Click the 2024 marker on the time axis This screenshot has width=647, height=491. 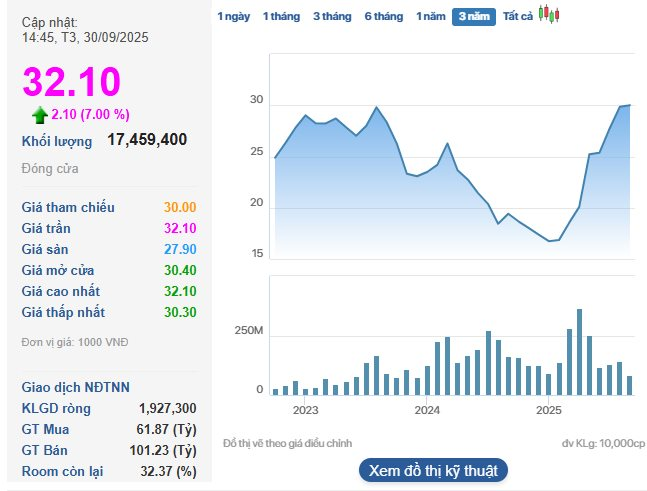[427, 410]
